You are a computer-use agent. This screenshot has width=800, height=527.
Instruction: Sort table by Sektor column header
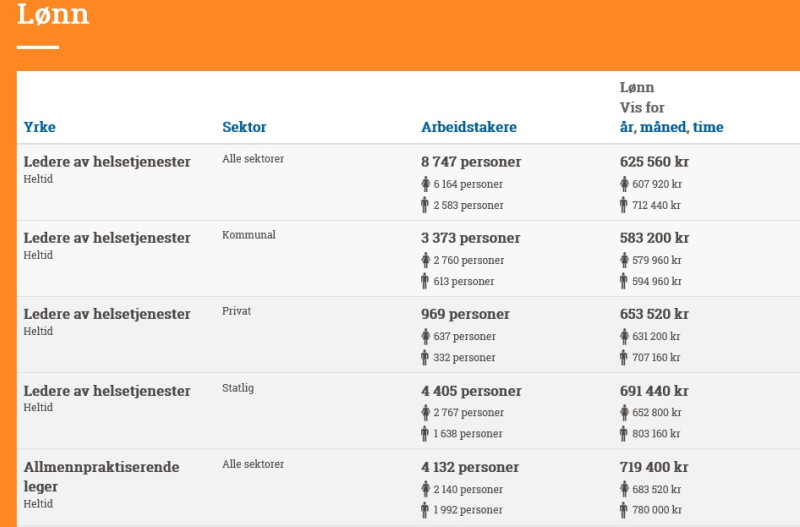point(244,127)
